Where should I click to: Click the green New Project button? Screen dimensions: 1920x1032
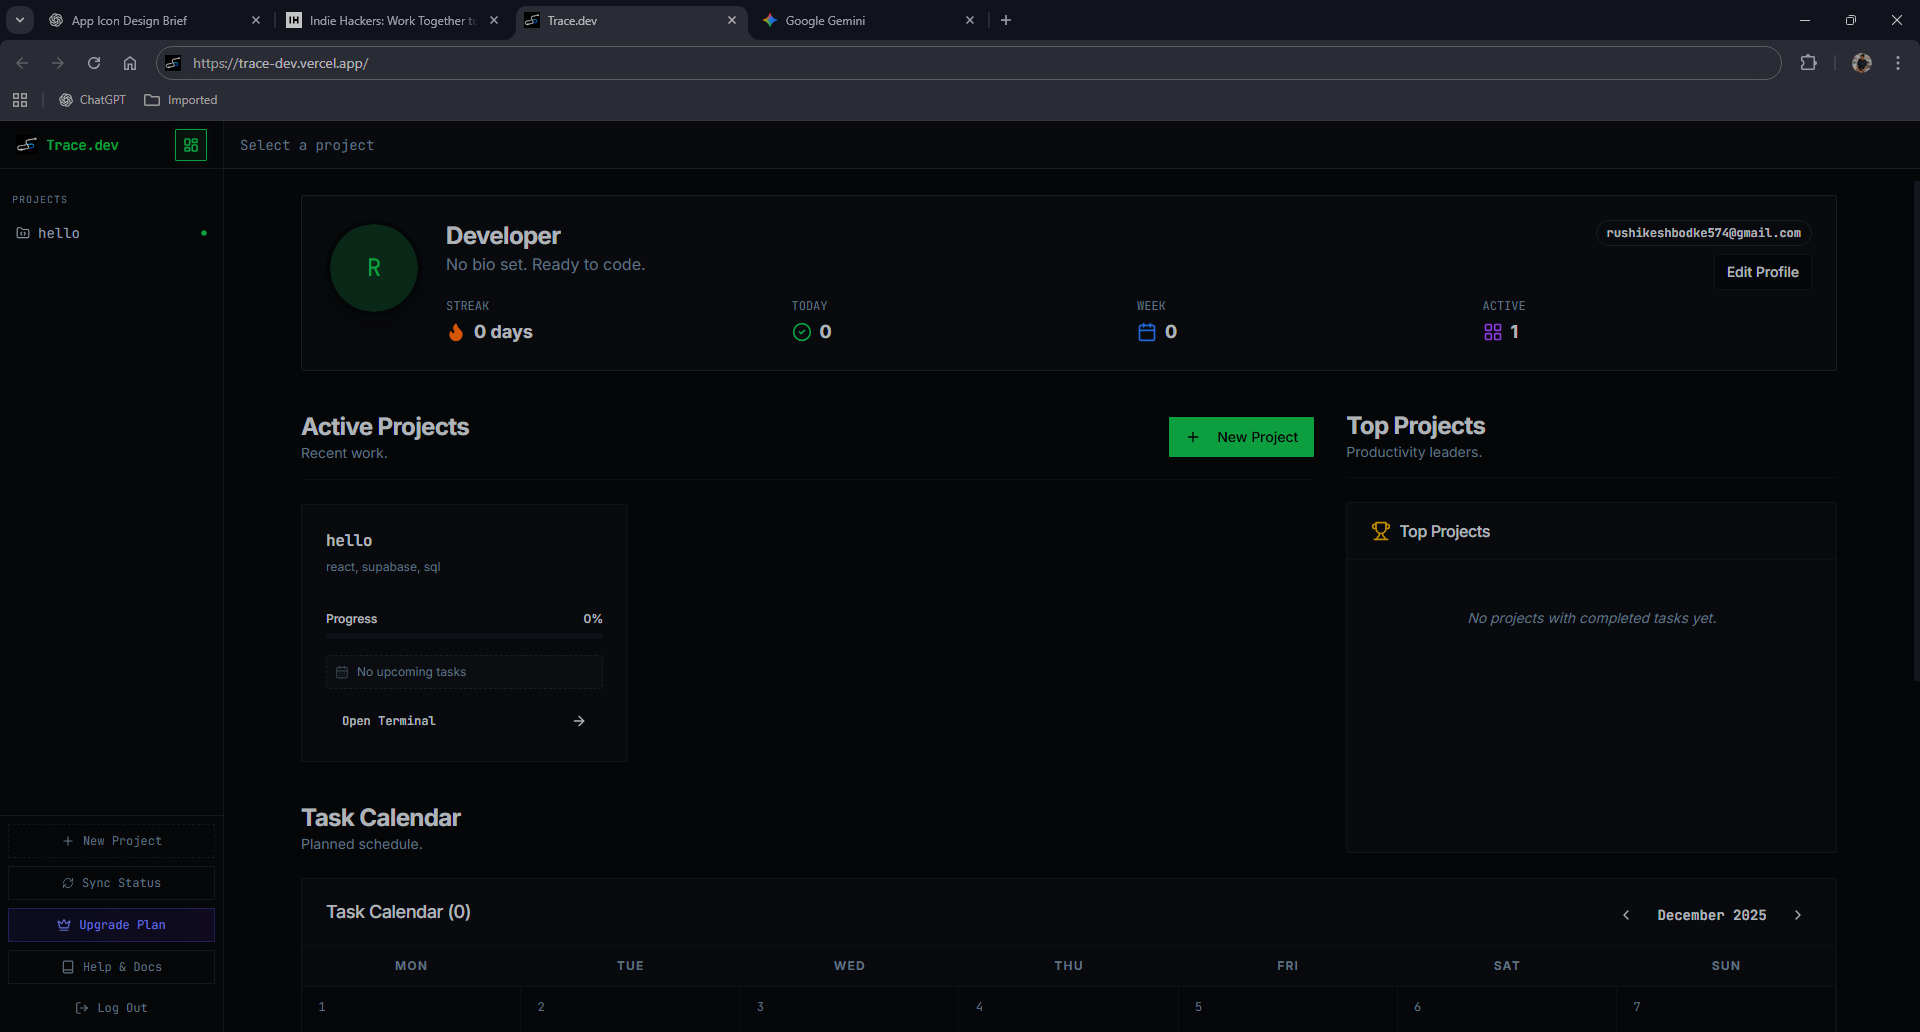tap(1240, 436)
